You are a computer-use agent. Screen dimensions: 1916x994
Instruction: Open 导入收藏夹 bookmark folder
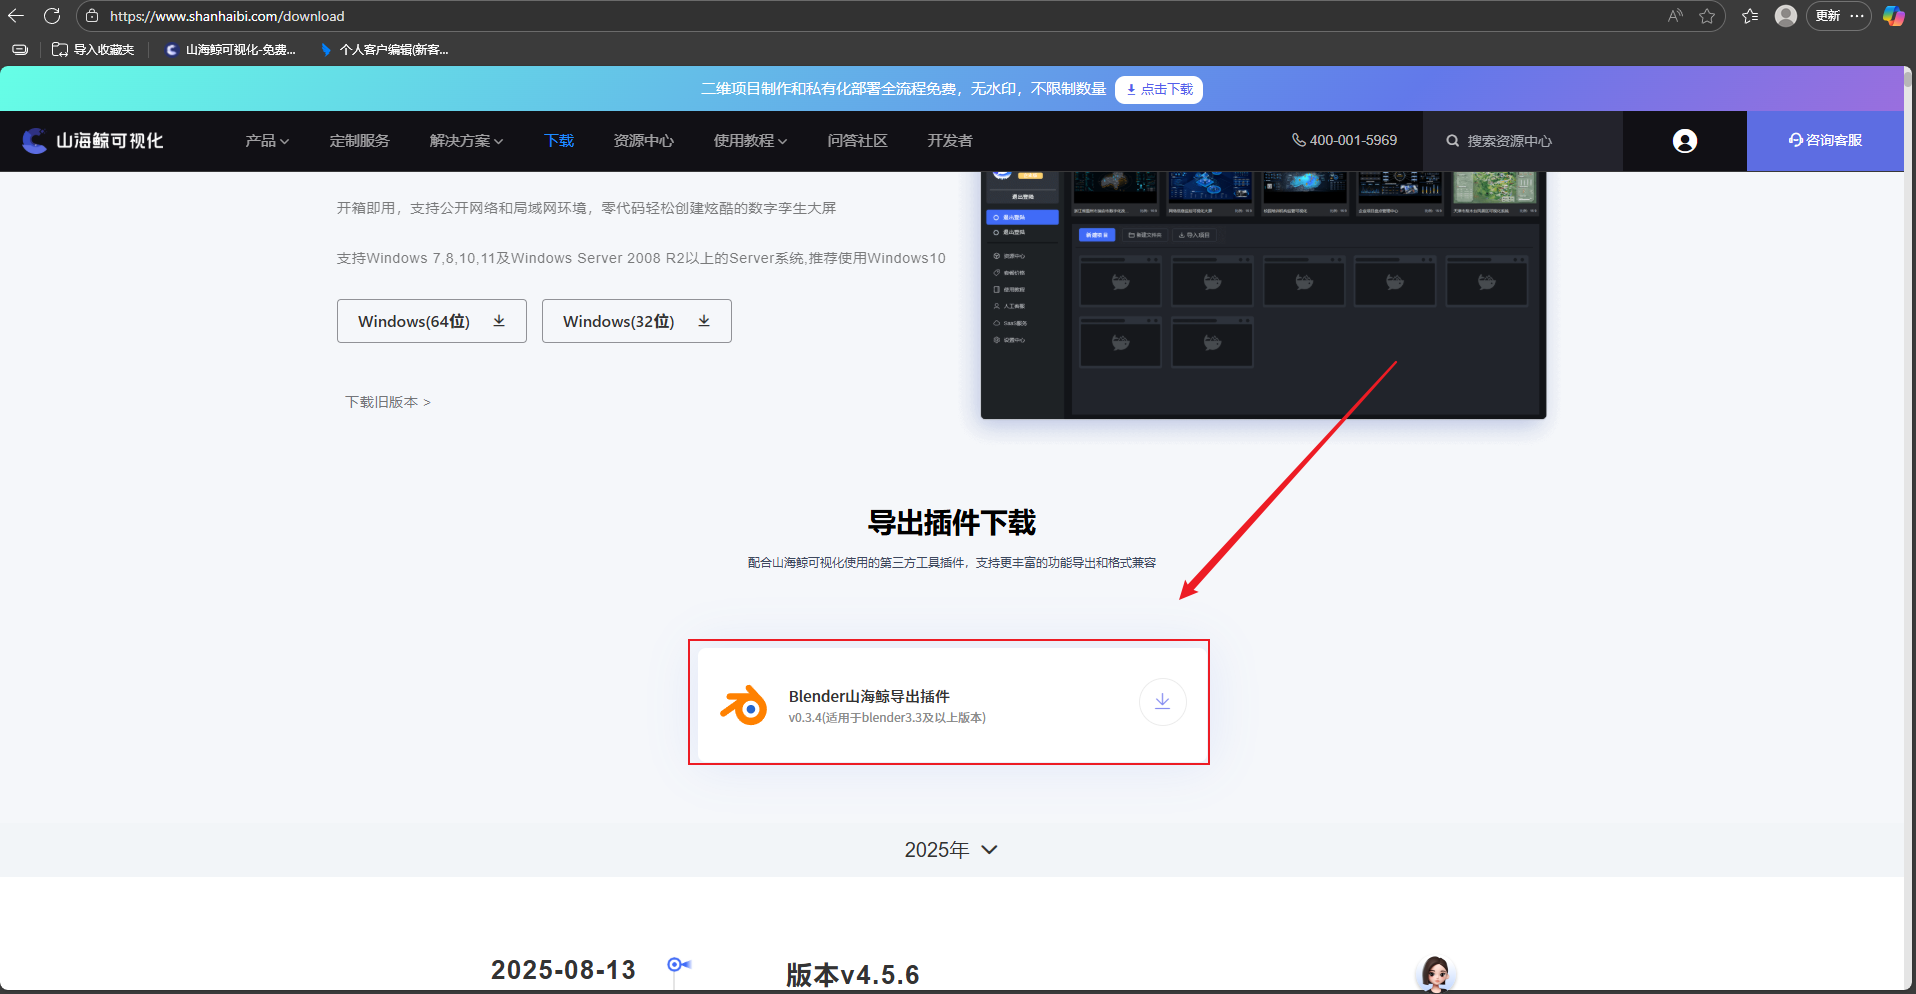pos(93,49)
